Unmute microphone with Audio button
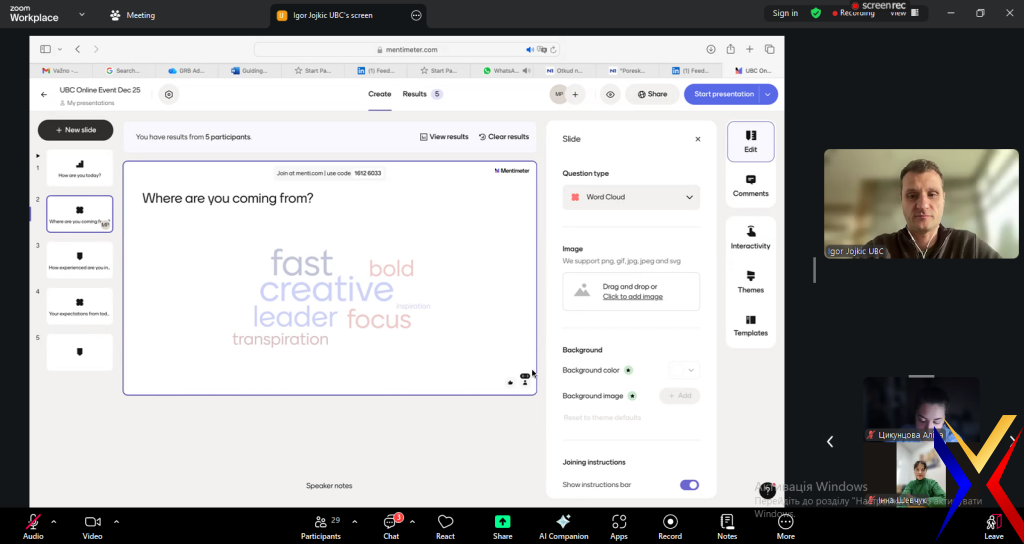This screenshot has width=1024, height=544. pos(33,526)
